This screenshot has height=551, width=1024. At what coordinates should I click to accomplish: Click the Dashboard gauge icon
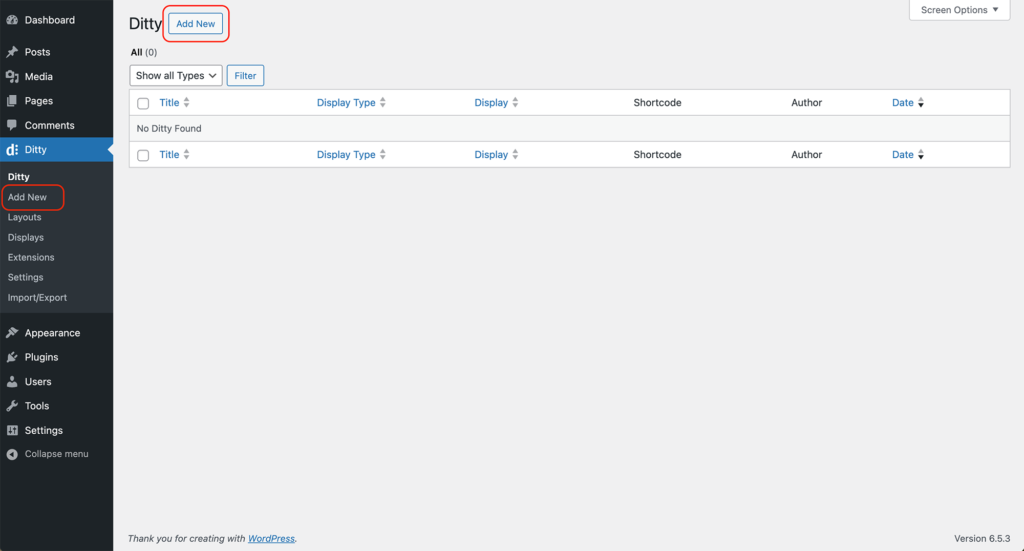point(12,20)
